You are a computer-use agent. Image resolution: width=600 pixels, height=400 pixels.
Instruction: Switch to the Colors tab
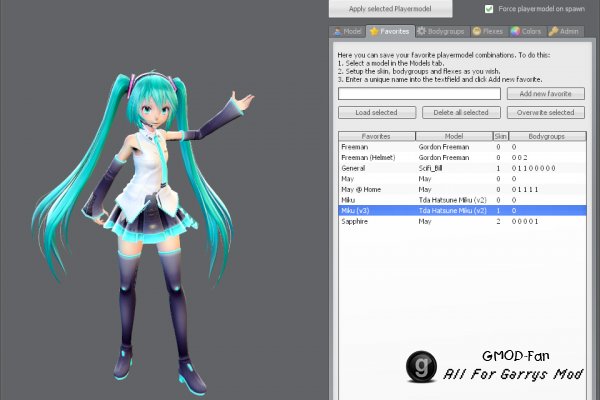tap(526, 31)
